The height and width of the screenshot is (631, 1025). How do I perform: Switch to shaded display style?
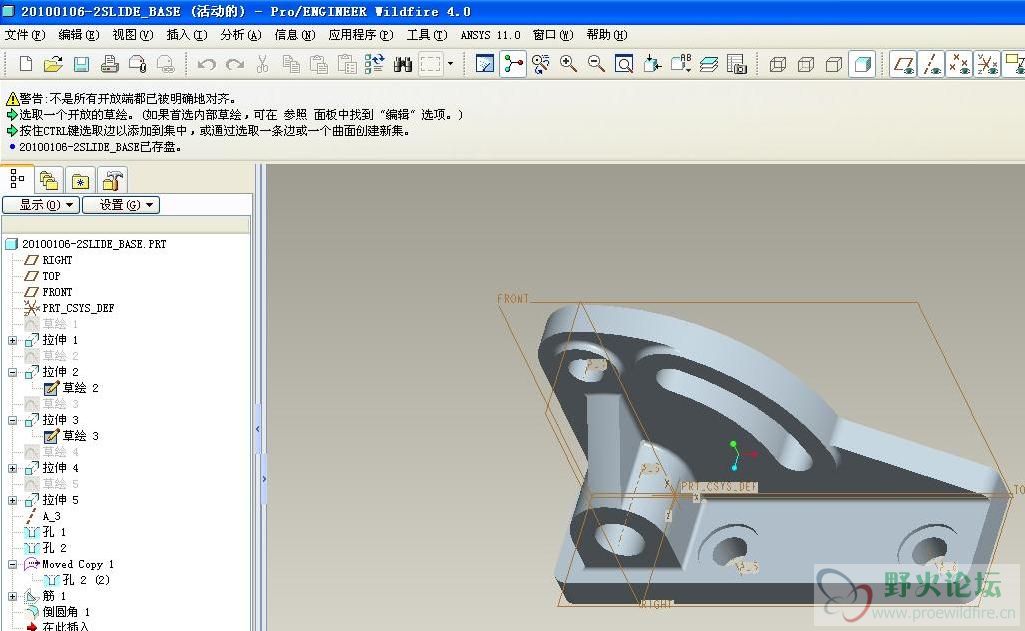click(x=862, y=64)
